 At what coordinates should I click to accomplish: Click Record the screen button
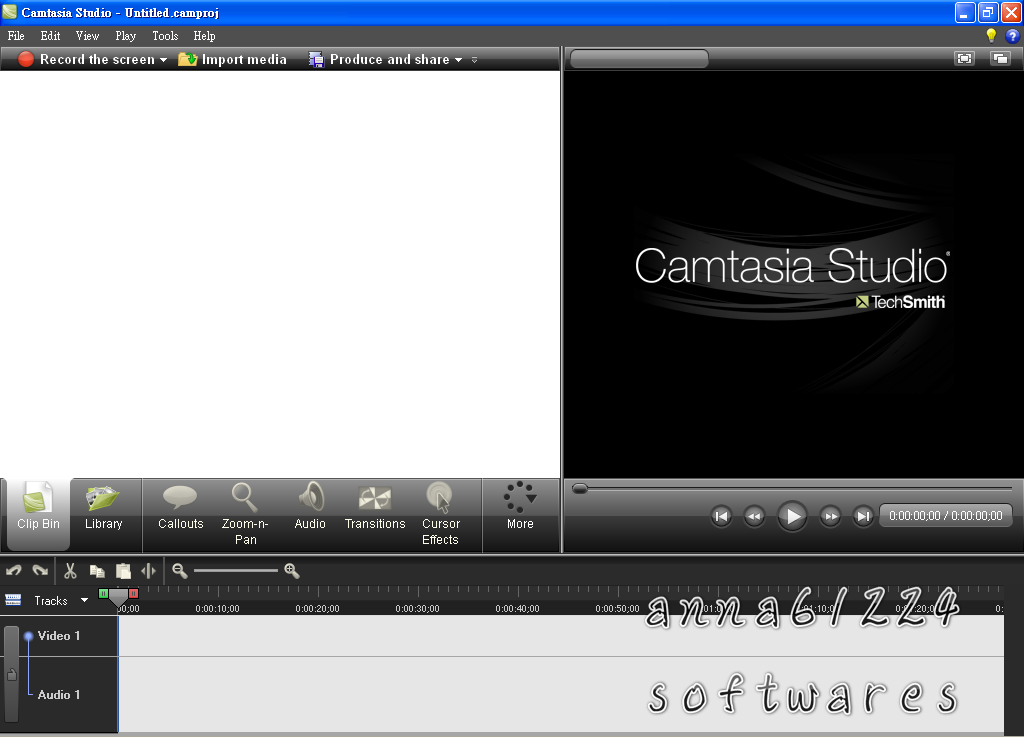point(86,59)
